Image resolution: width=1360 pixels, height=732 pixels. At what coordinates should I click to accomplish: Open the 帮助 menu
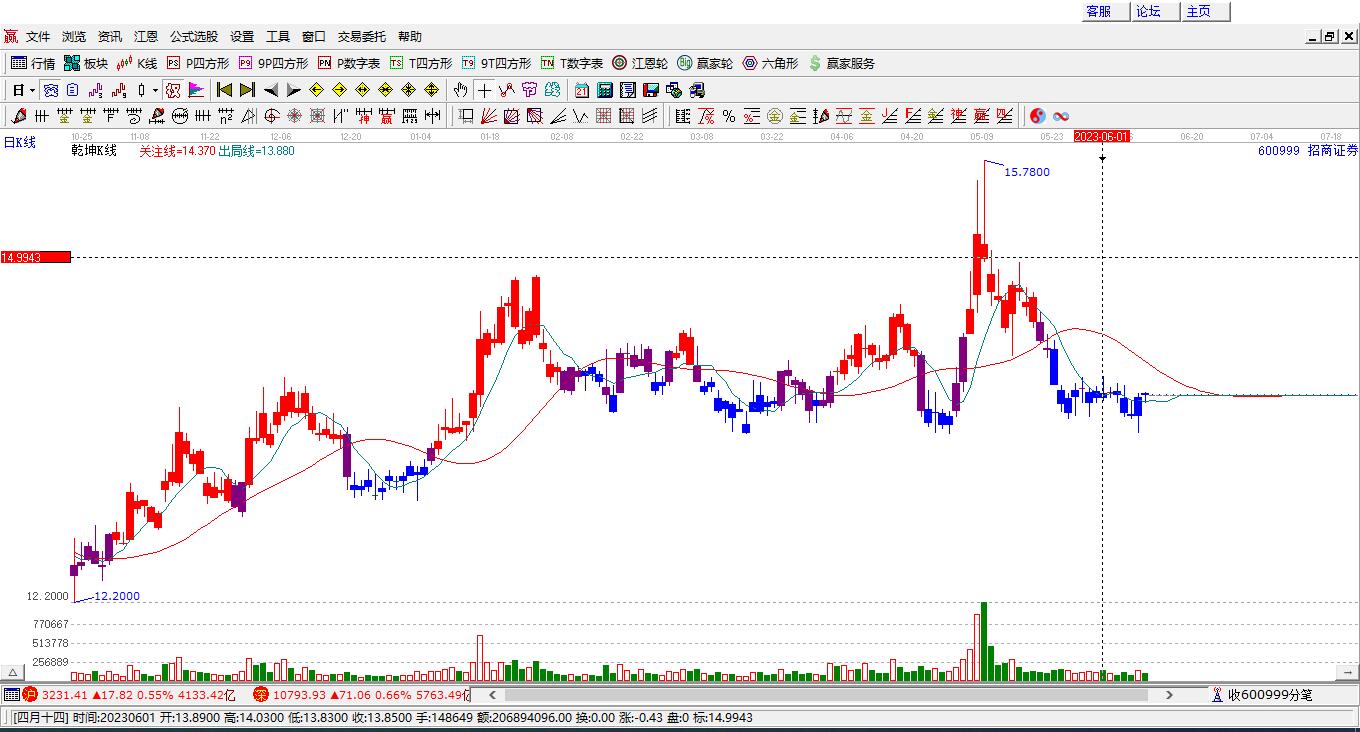tap(410, 37)
